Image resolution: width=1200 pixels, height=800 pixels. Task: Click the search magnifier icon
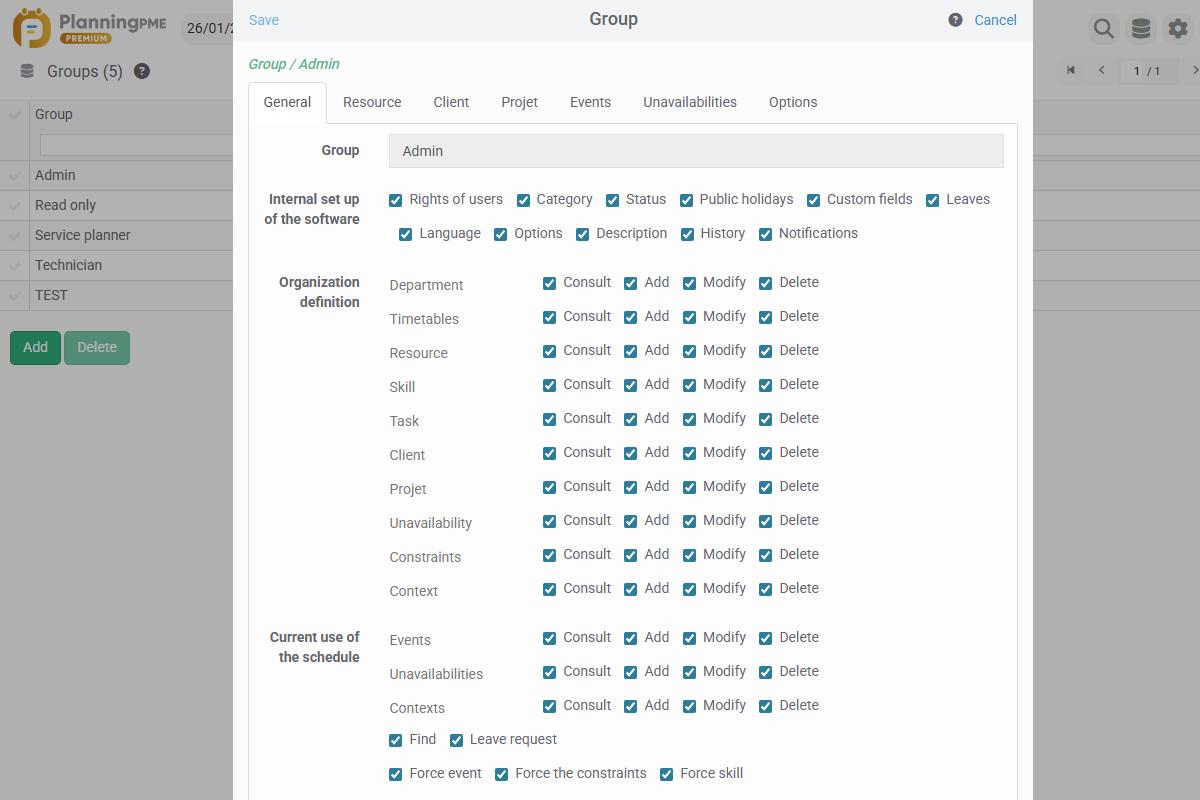[x=1104, y=29]
